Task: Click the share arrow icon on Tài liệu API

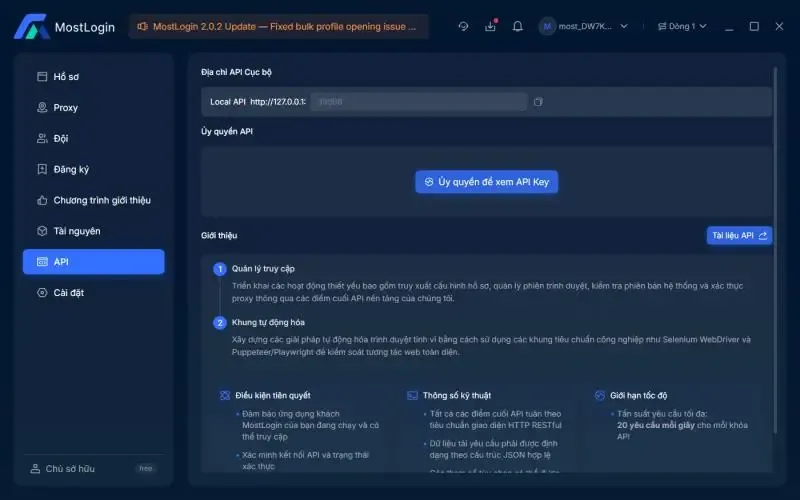Action: click(763, 236)
